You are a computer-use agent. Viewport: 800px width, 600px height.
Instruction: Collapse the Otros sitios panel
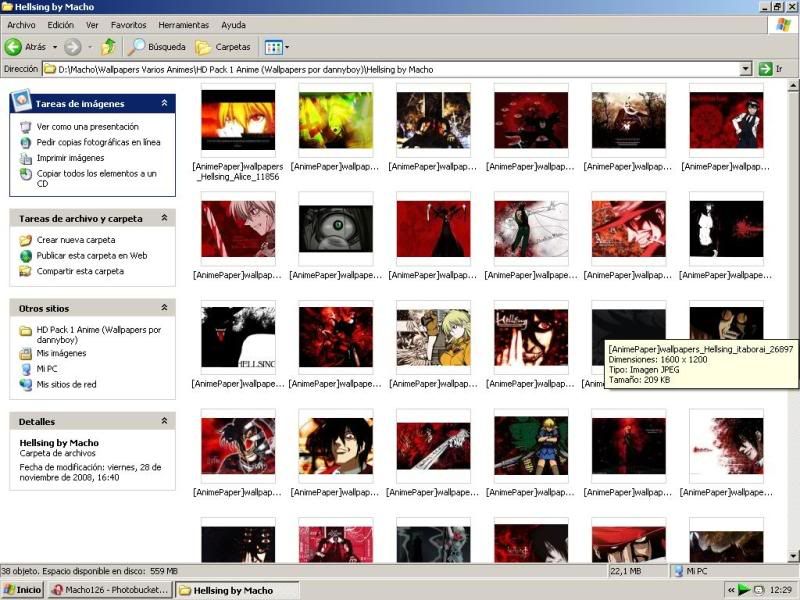pos(164,308)
